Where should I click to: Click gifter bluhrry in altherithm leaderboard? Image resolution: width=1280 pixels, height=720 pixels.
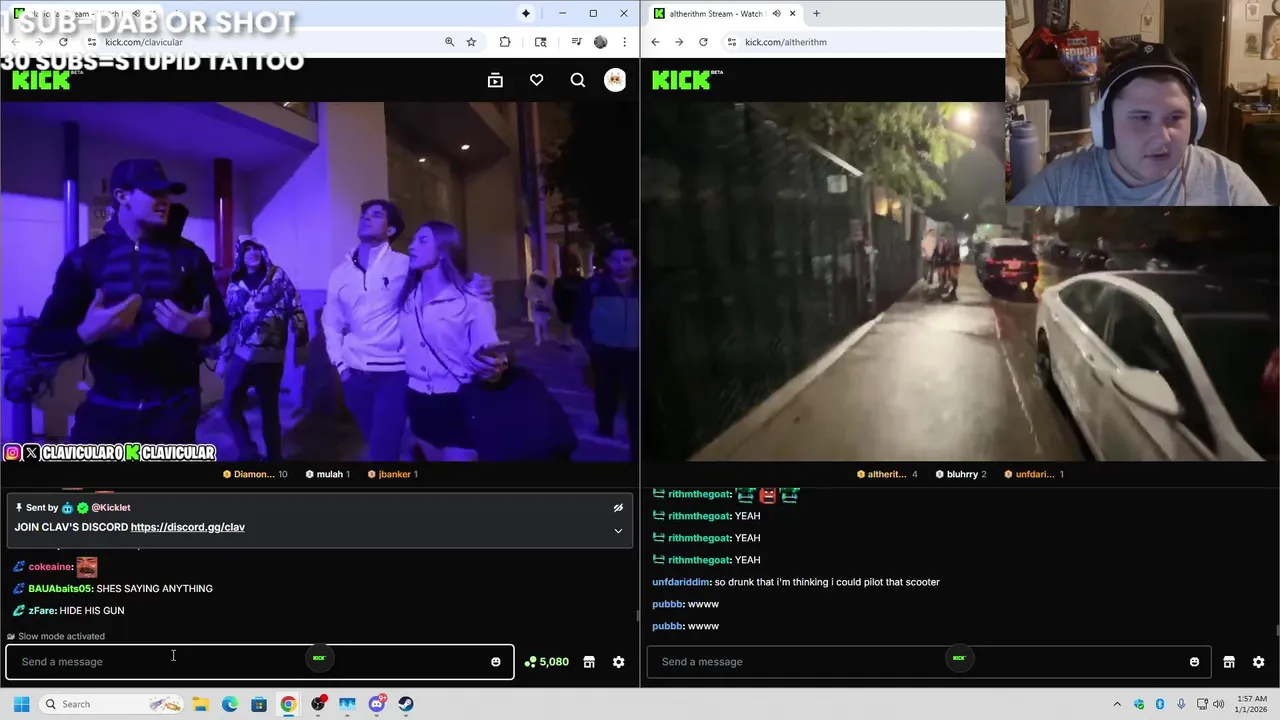[961, 474]
